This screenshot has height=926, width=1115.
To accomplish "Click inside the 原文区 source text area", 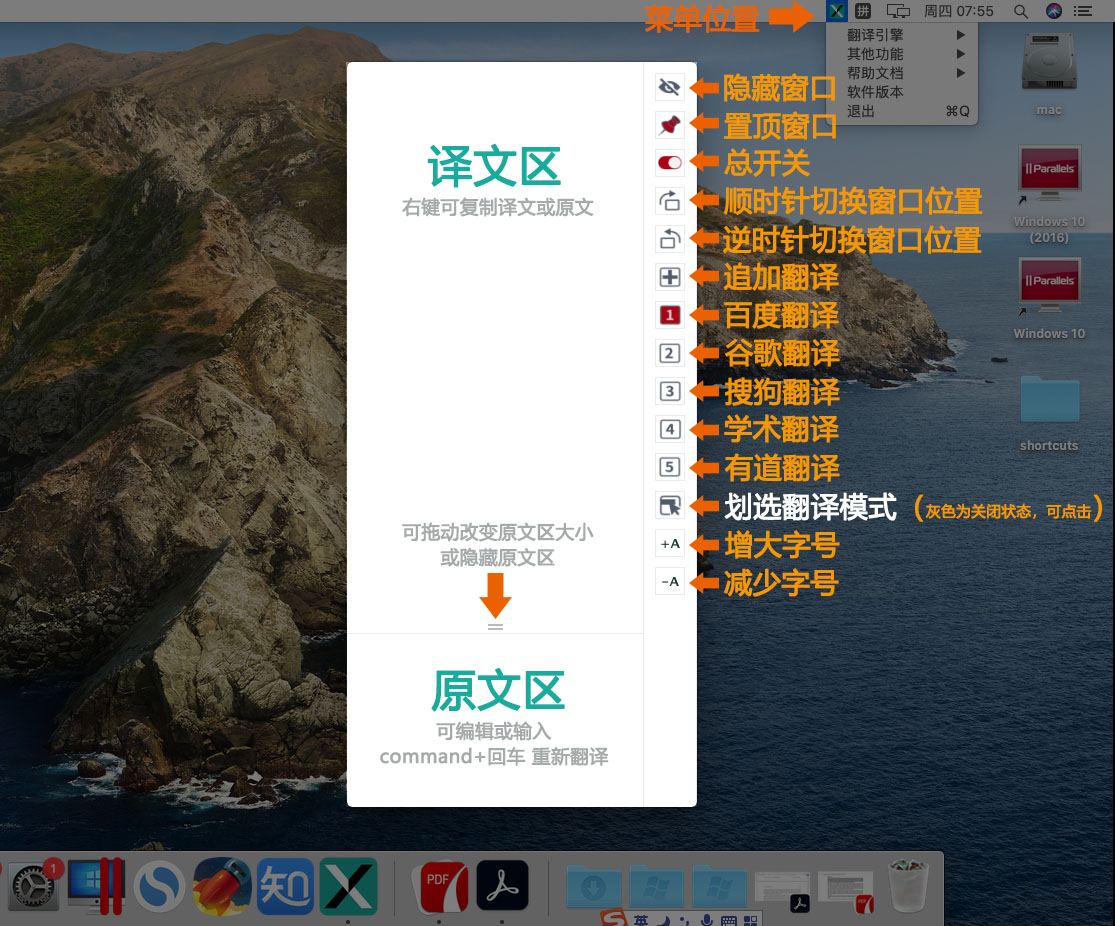I will coord(495,720).
